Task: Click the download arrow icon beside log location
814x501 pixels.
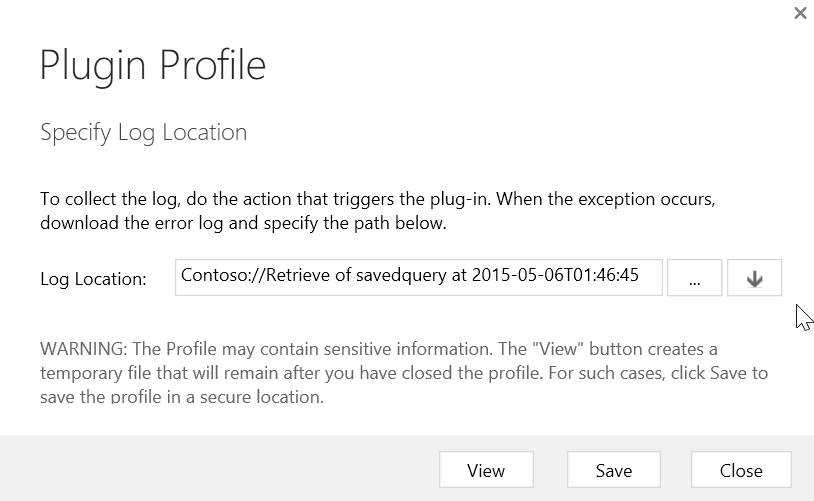Action: coord(755,280)
